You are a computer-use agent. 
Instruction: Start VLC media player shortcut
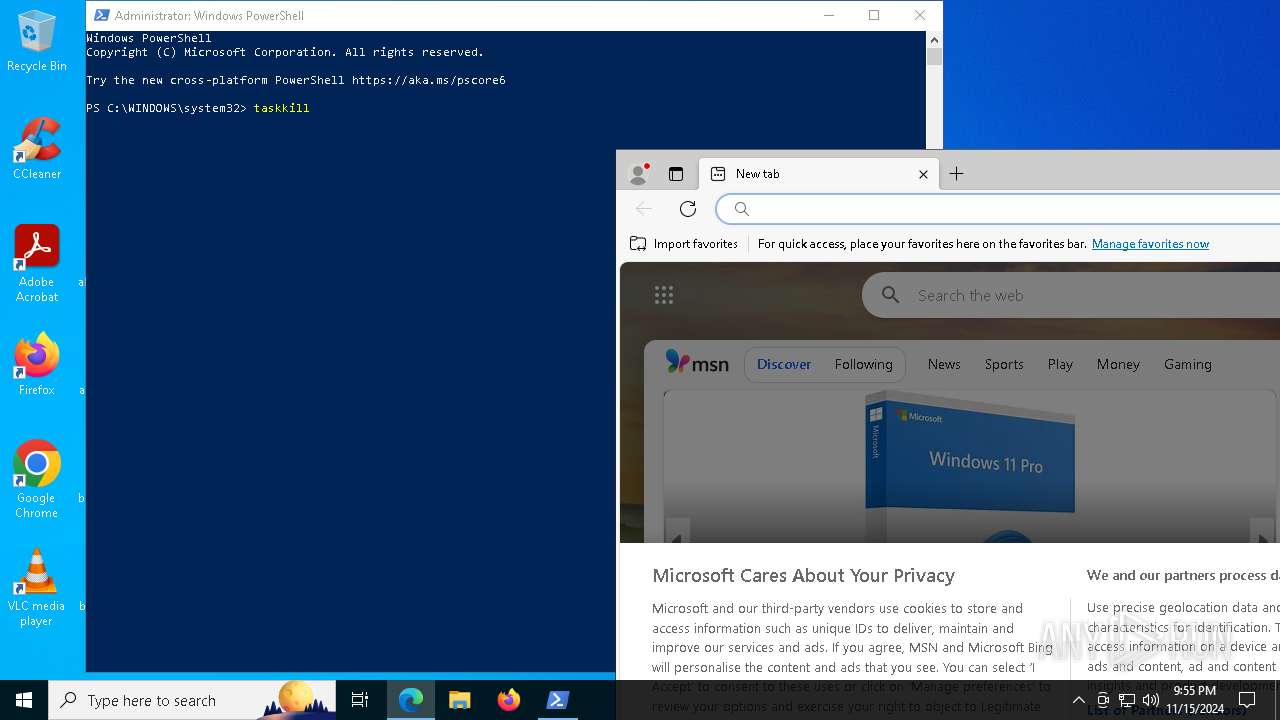coord(37,587)
